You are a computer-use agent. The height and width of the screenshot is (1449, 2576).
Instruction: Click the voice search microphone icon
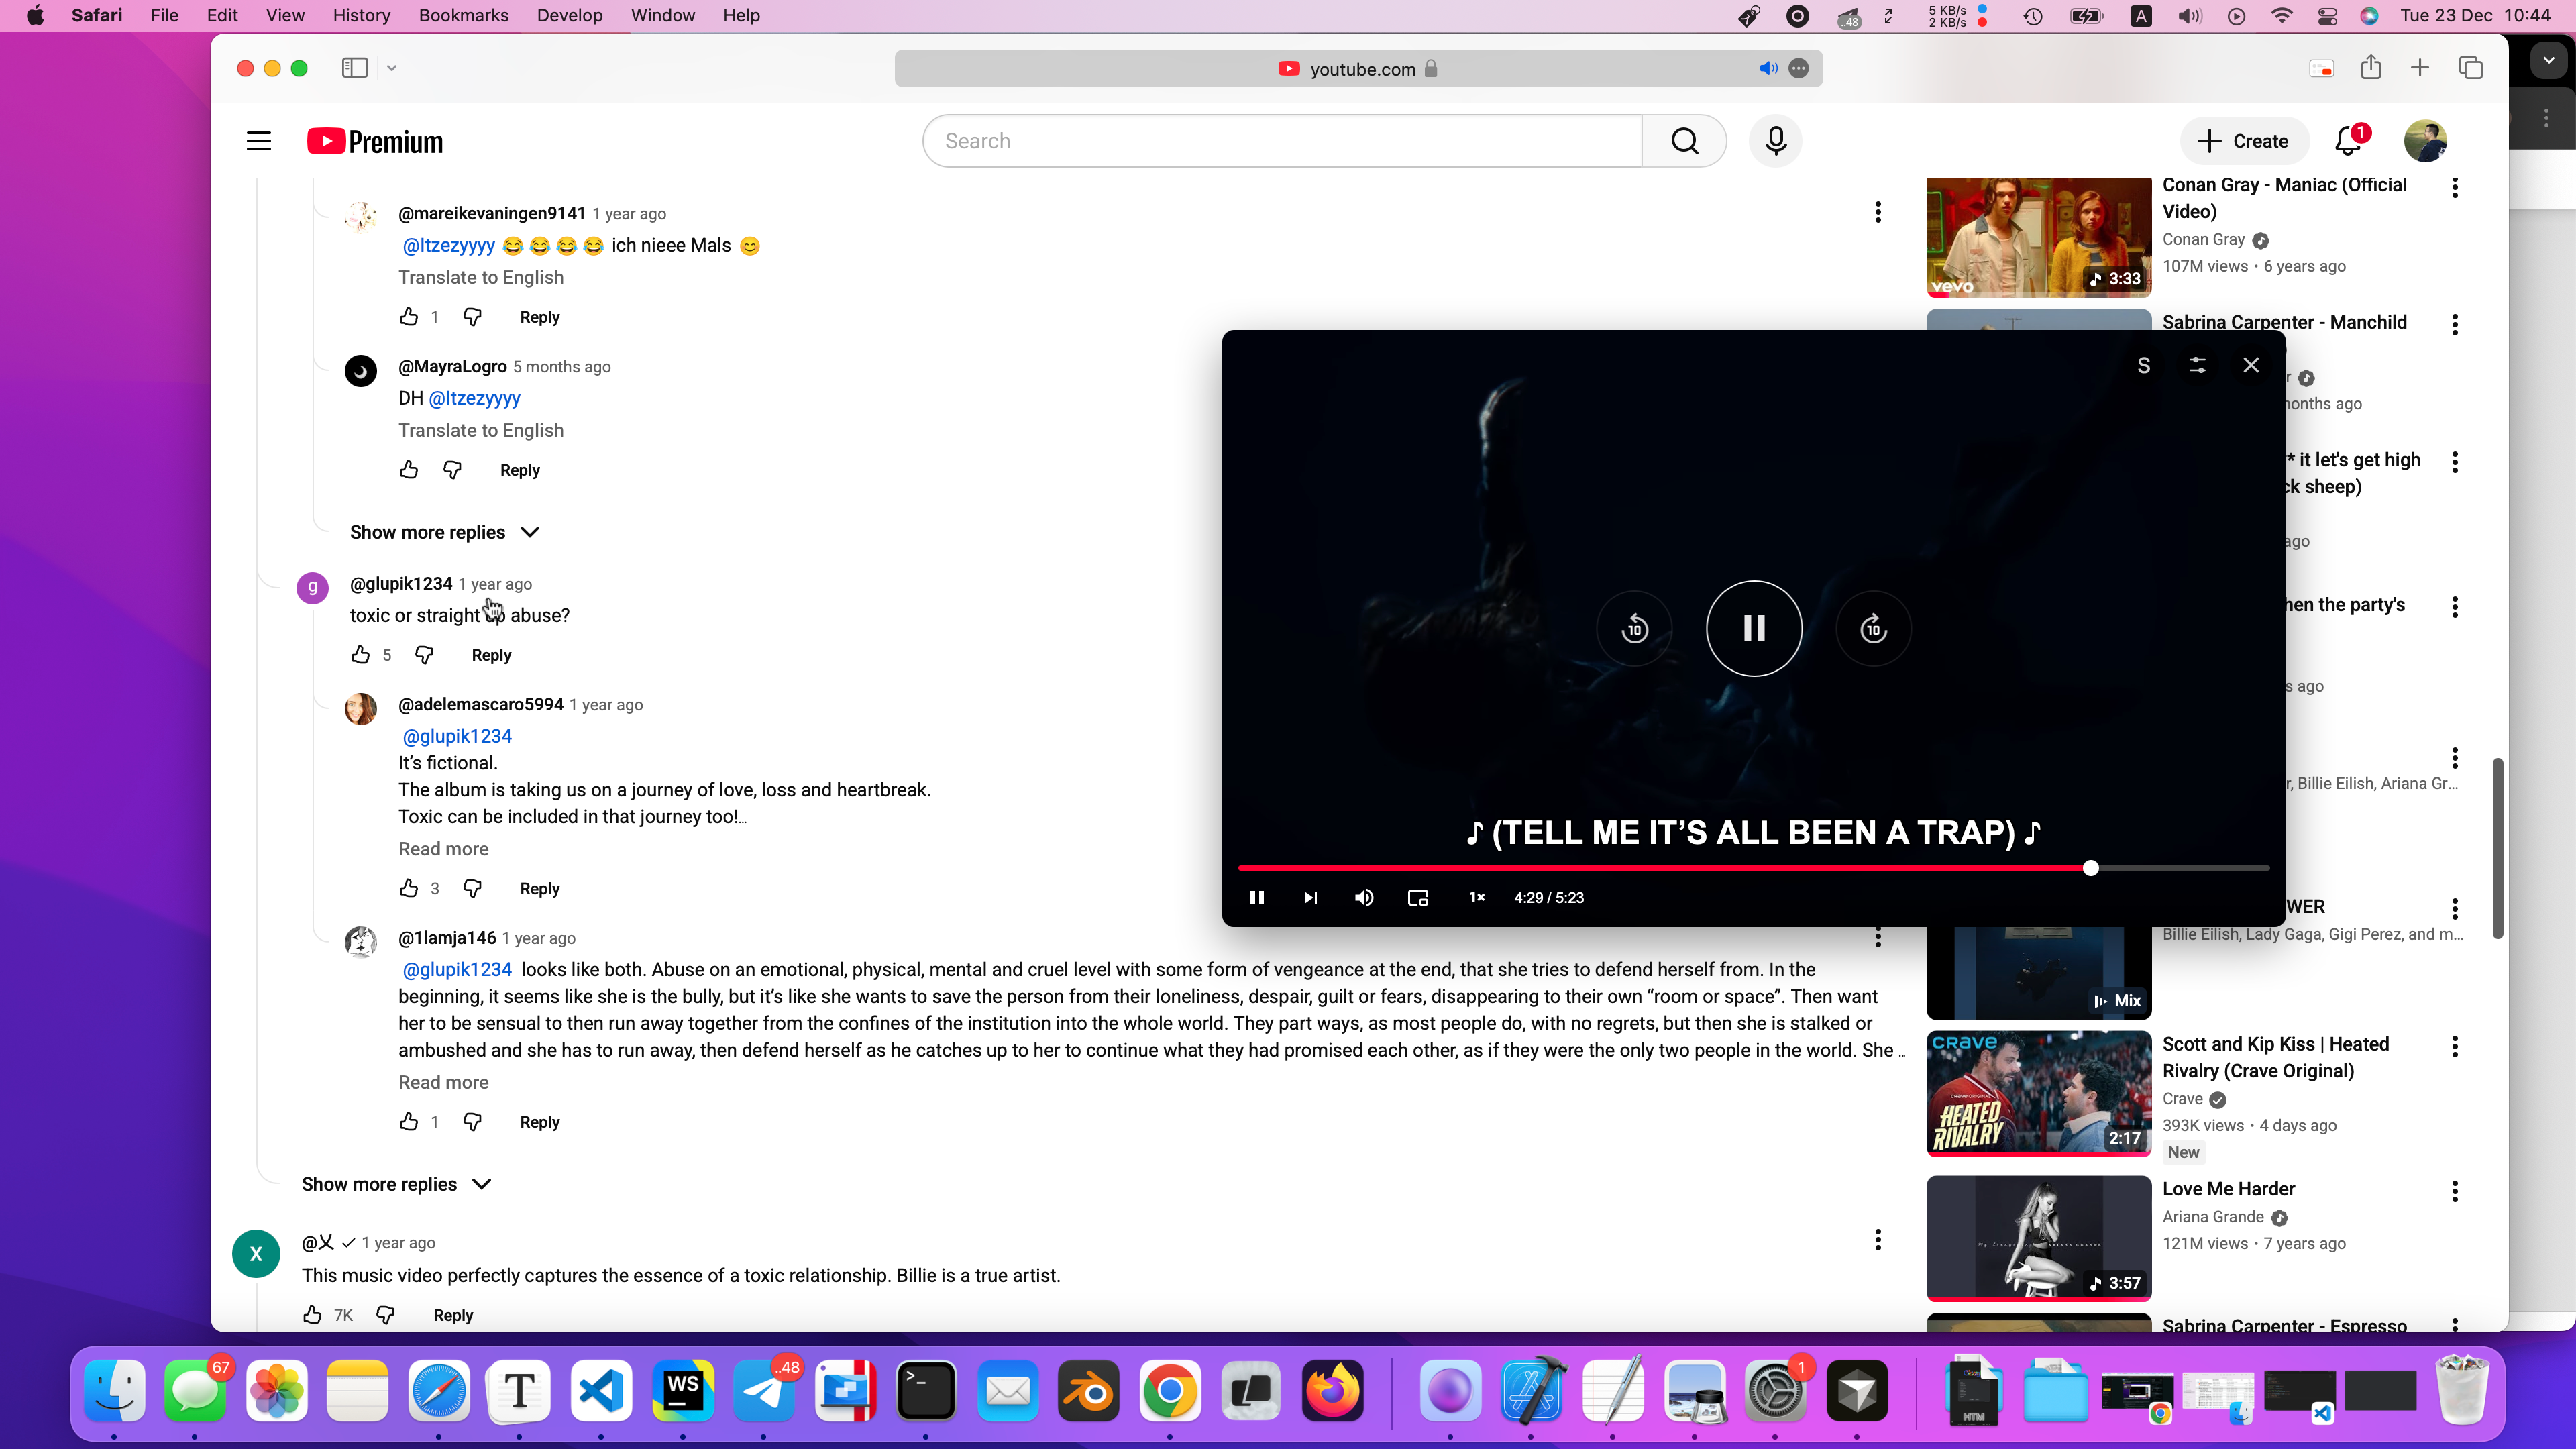1775,141
